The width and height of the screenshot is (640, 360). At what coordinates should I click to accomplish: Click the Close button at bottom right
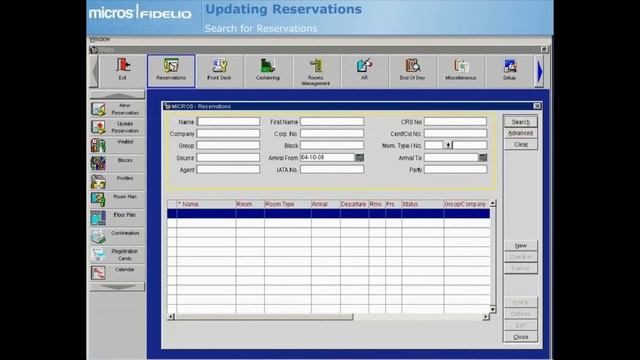pos(521,337)
